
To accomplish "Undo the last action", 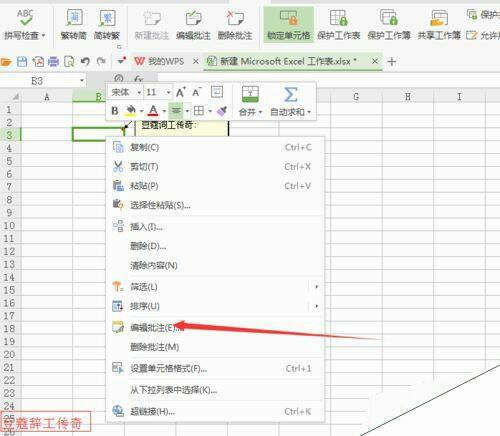I will click(85, 62).
